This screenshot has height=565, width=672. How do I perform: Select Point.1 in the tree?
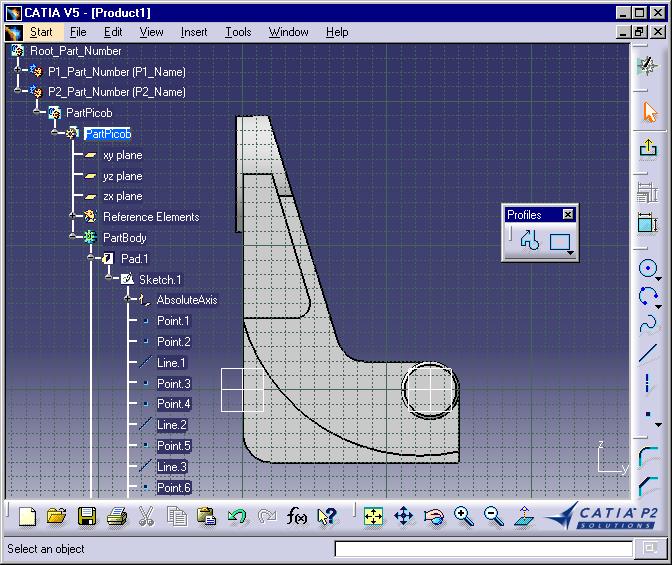point(173,321)
